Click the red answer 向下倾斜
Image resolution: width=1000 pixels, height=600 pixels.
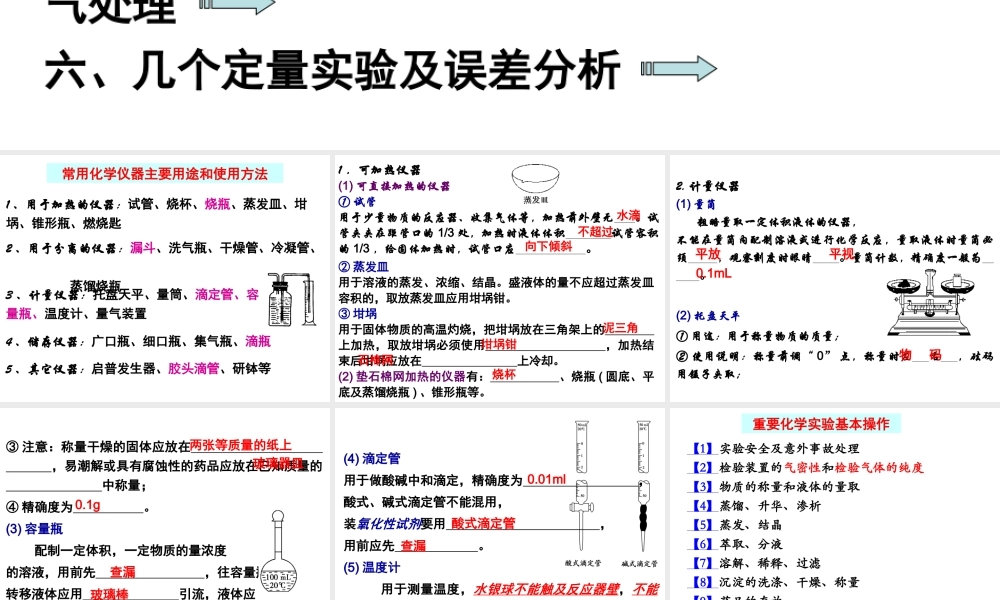coord(548,246)
